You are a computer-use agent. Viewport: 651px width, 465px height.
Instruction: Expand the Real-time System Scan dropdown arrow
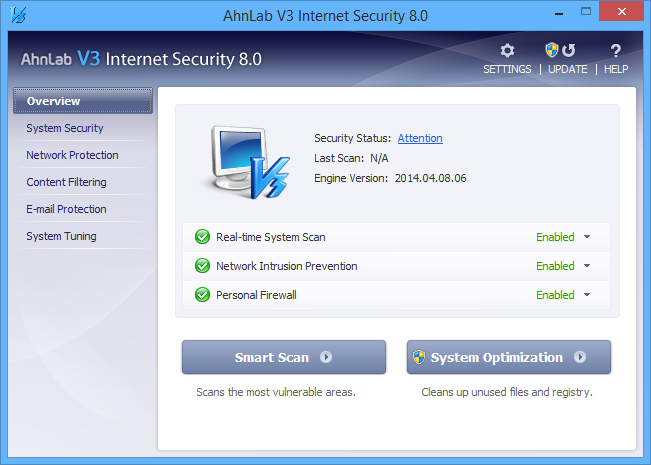pyautogui.click(x=587, y=237)
